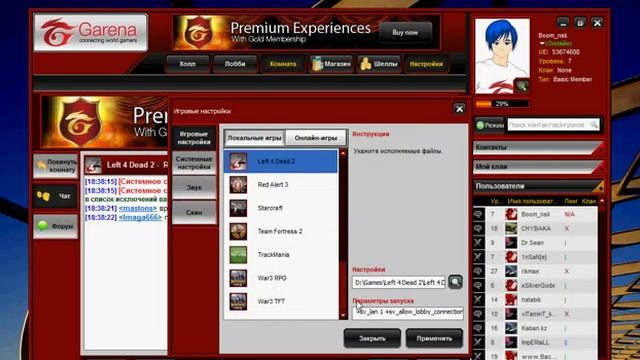Click the Форум button
This screenshot has width=640, height=360.
[56, 226]
